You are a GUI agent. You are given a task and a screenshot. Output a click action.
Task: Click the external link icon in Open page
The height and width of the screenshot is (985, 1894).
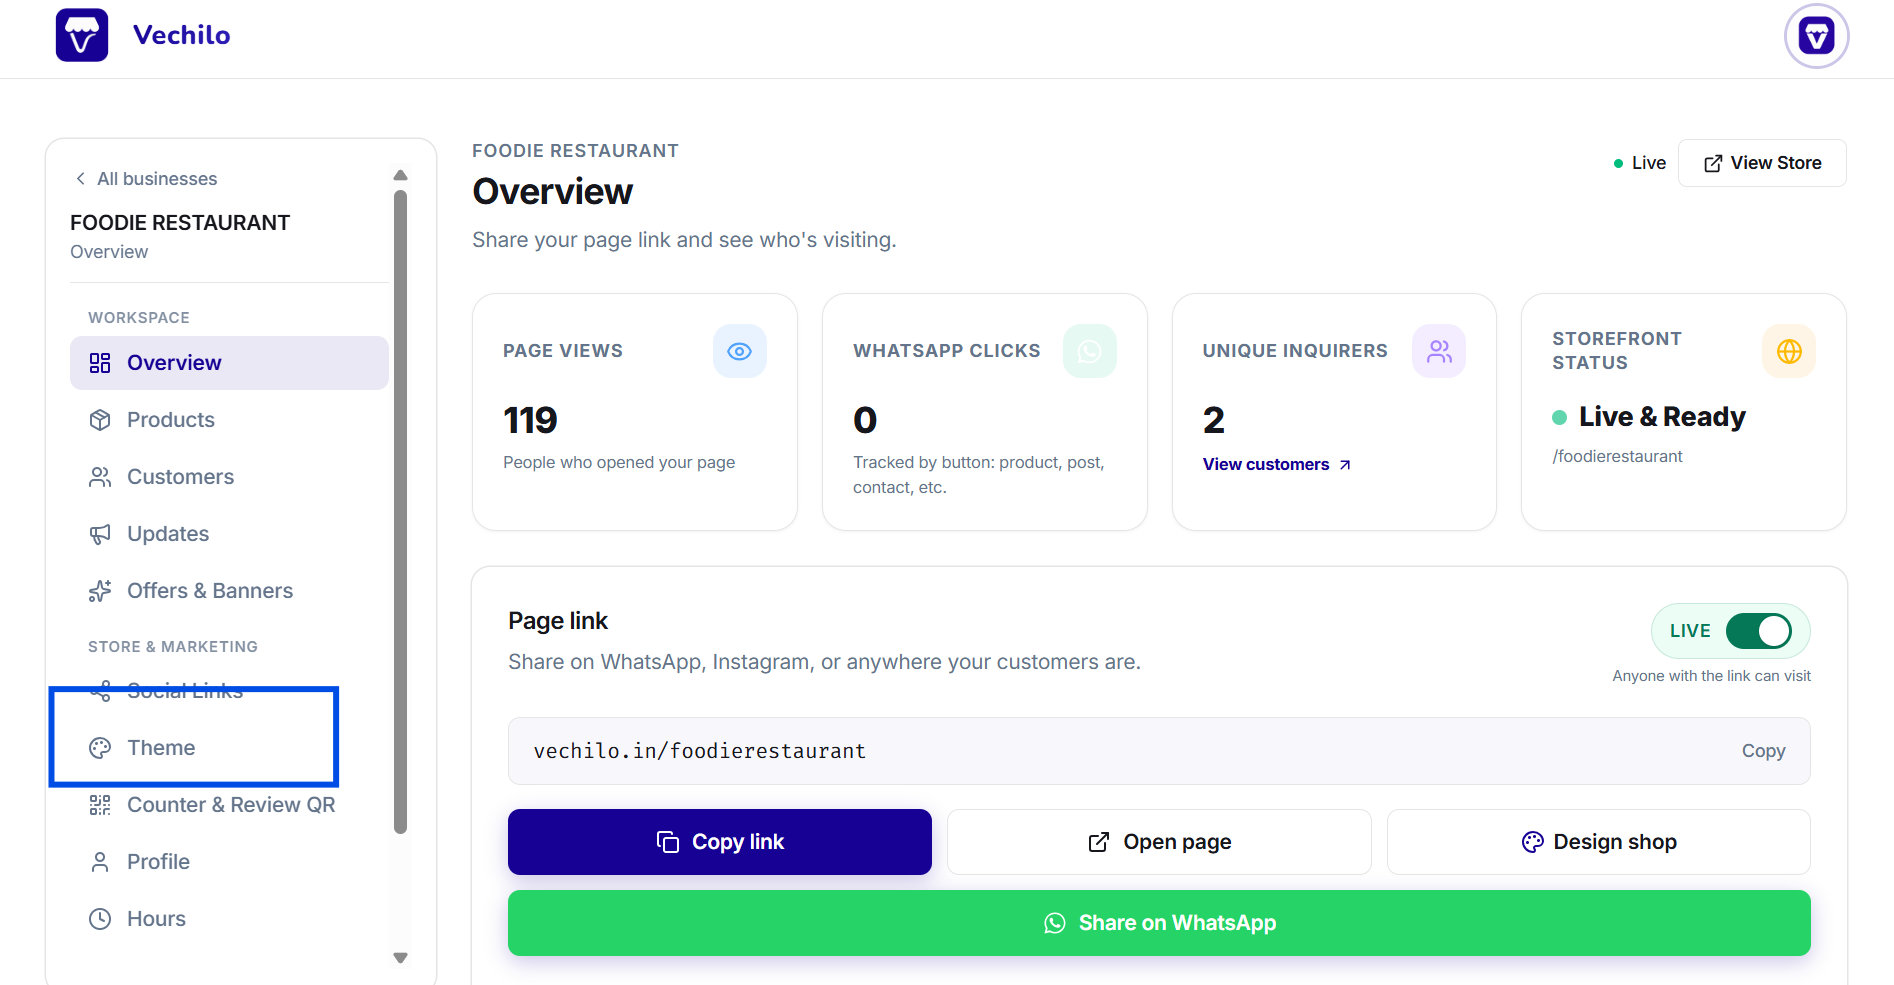pyautogui.click(x=1098, y=842)
